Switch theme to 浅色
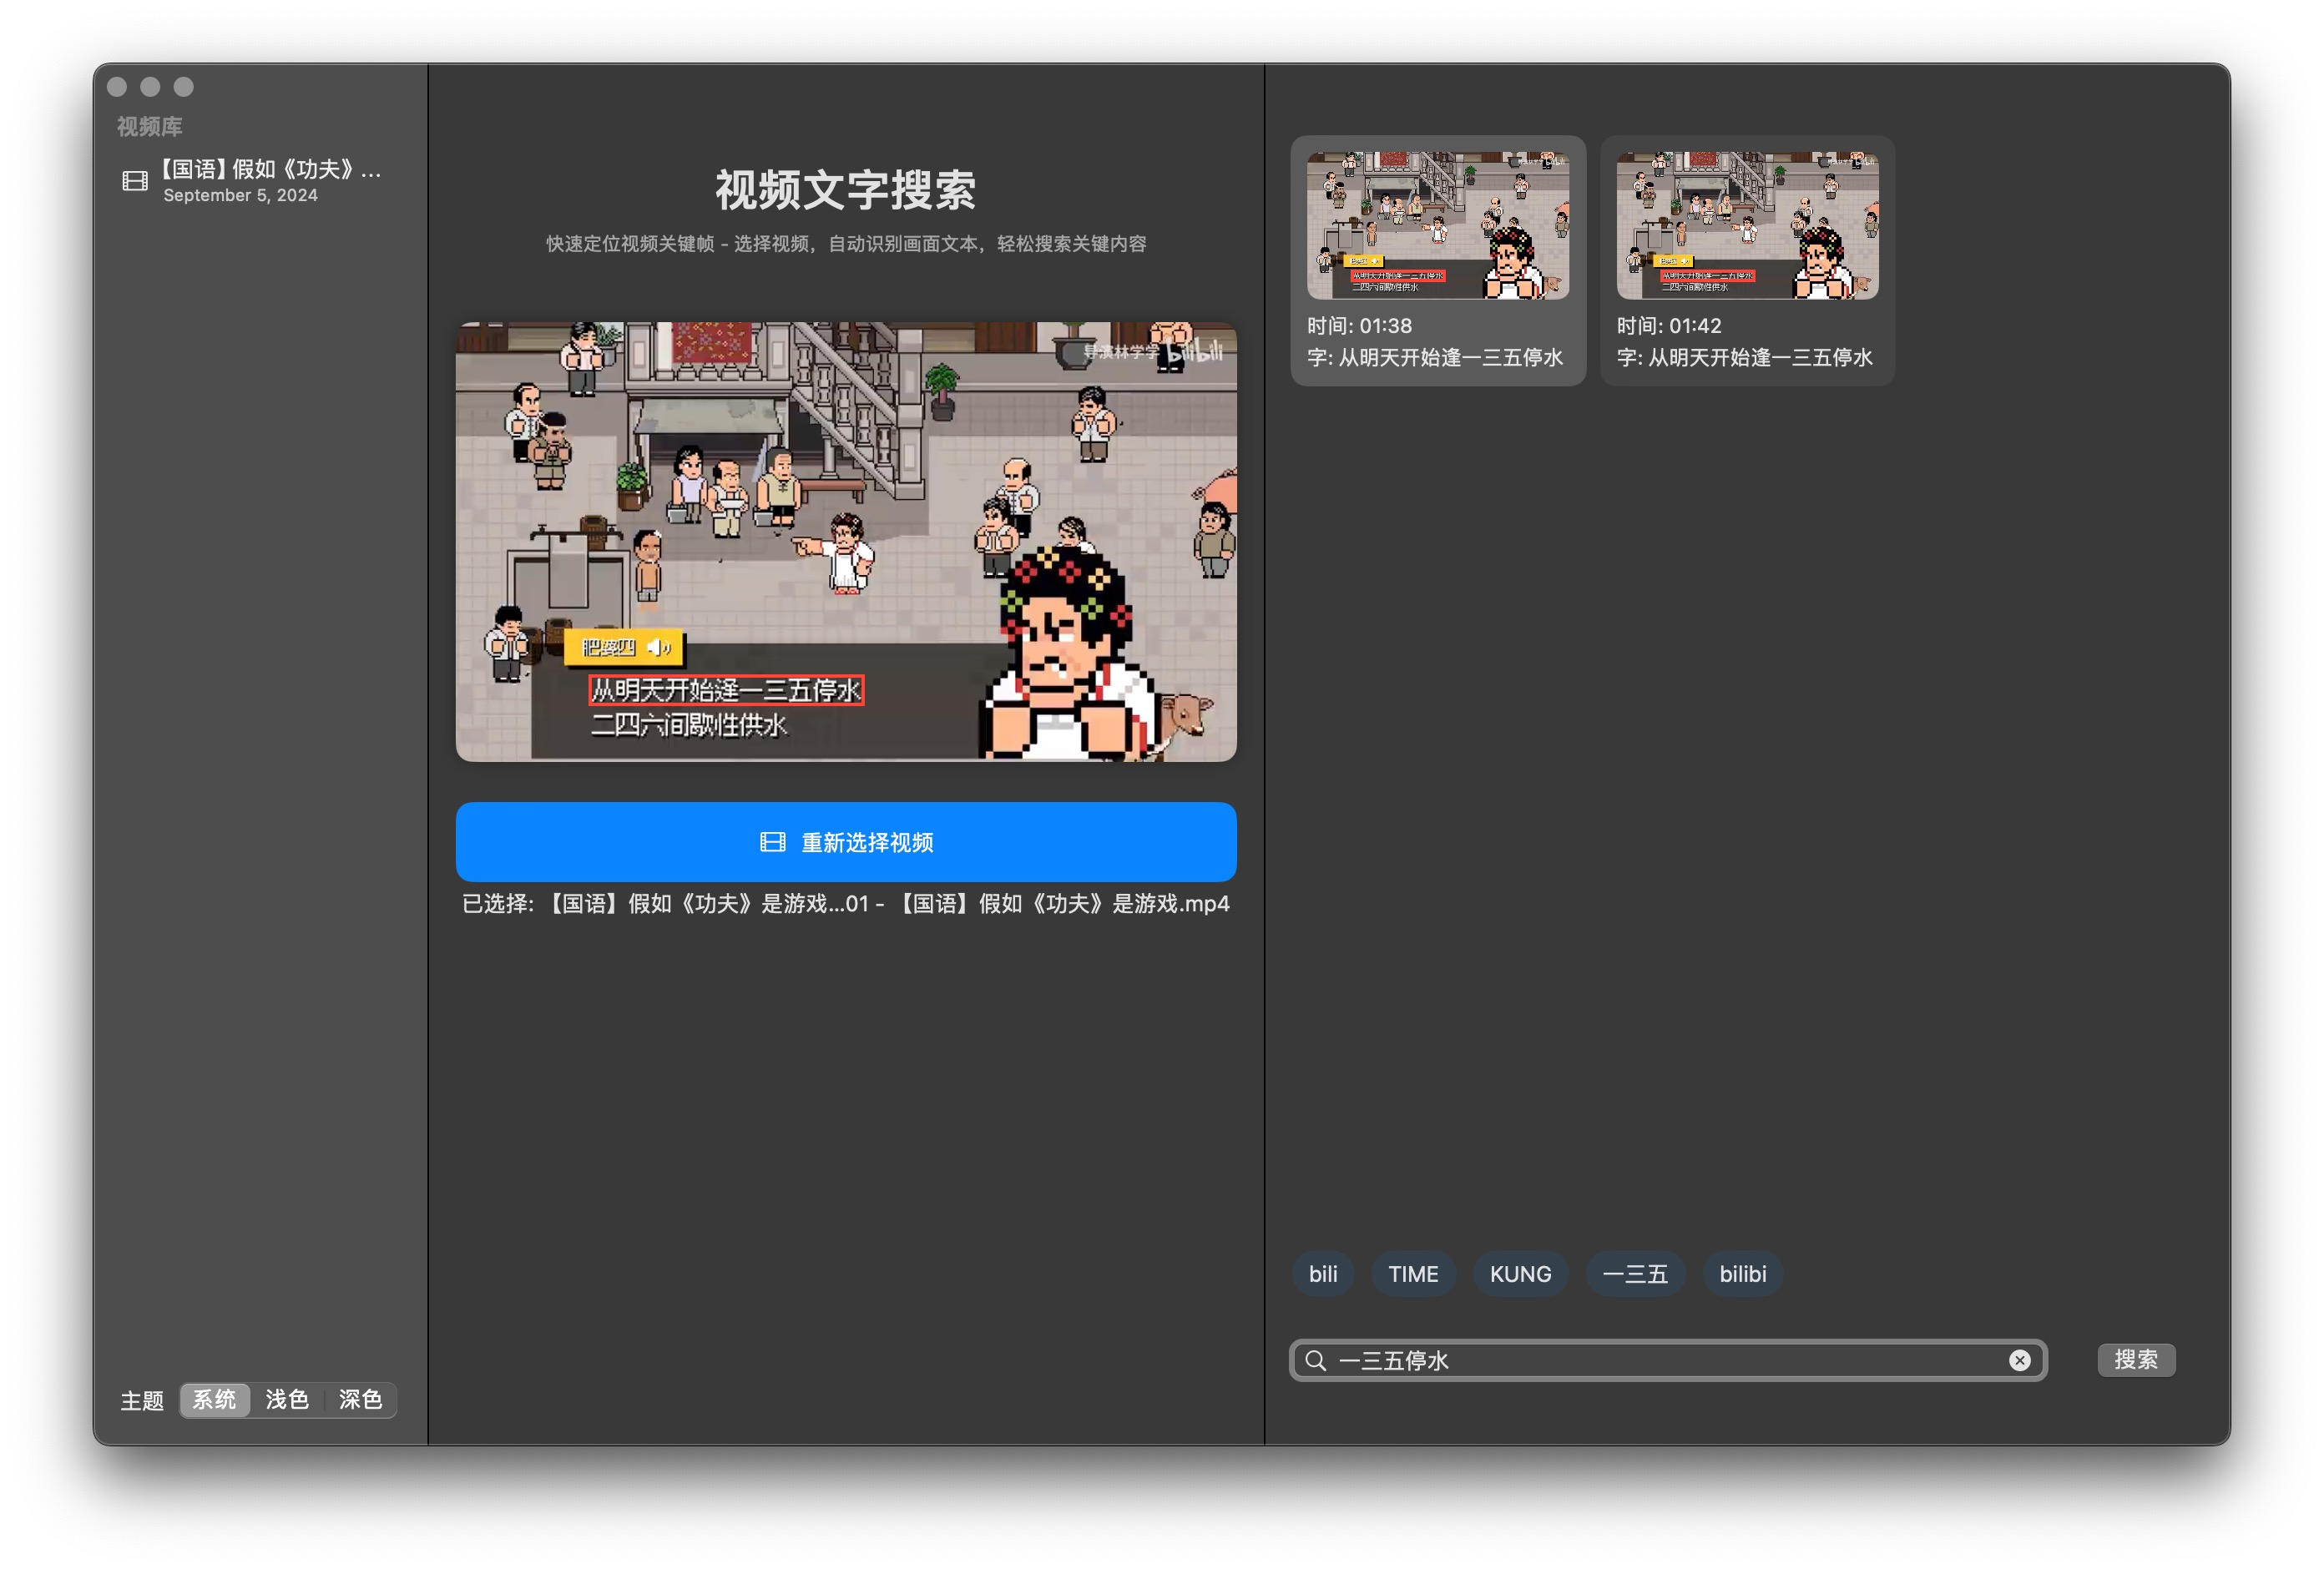 tap(286, 1400)
